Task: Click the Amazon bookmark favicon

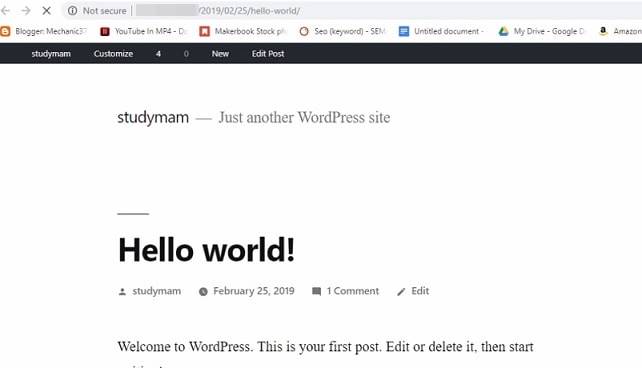Action: click(603, 31)
